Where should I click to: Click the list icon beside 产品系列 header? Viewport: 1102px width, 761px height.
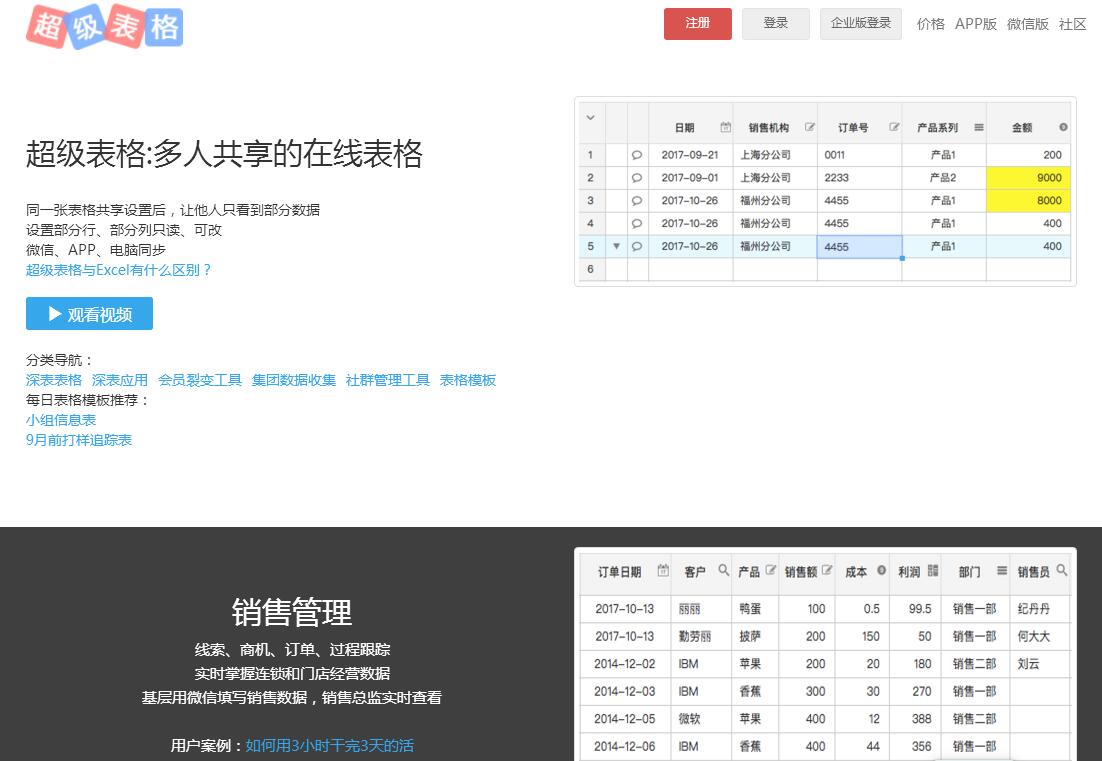pyautogui.click(x=978, y=127)
